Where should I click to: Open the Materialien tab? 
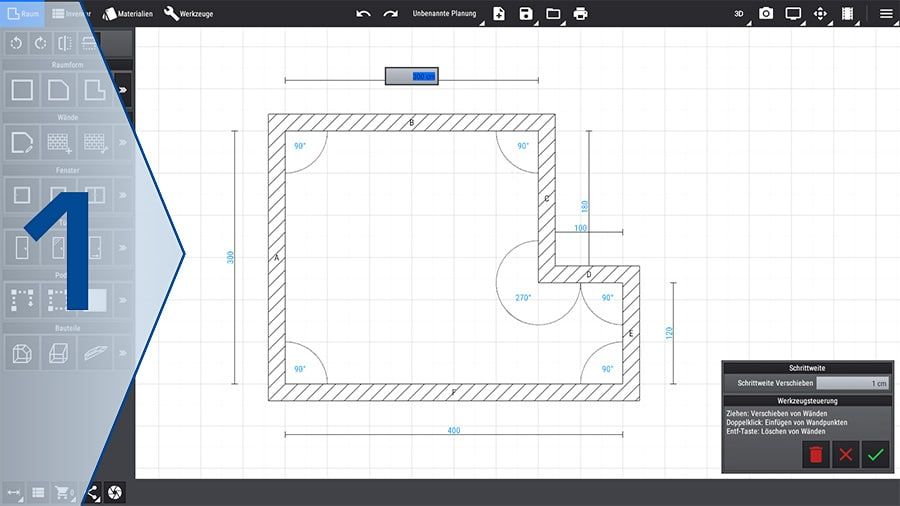click(x=128, y=14)
